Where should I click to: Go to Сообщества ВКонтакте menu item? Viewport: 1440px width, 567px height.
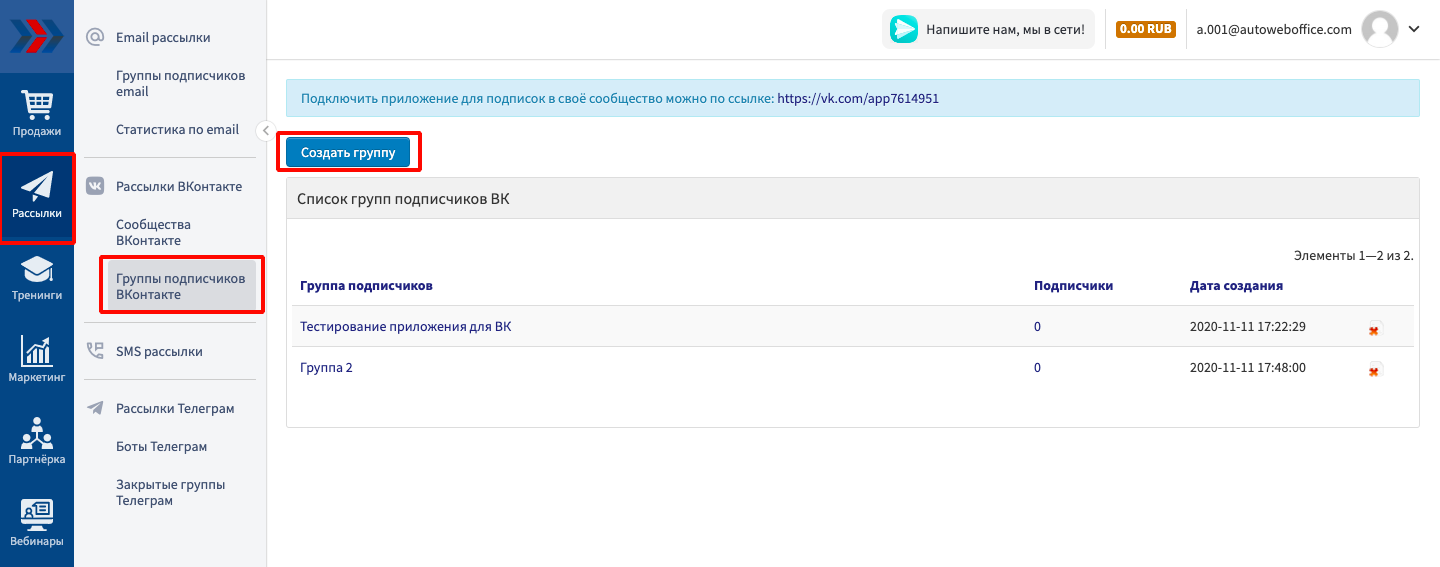153,232
